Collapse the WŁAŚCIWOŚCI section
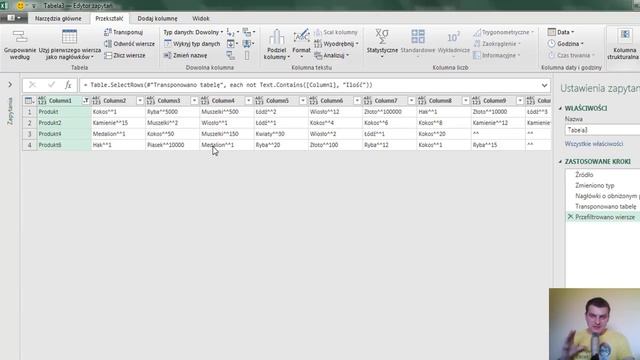This screenshot has height=360, width=640. coord(560,108)
